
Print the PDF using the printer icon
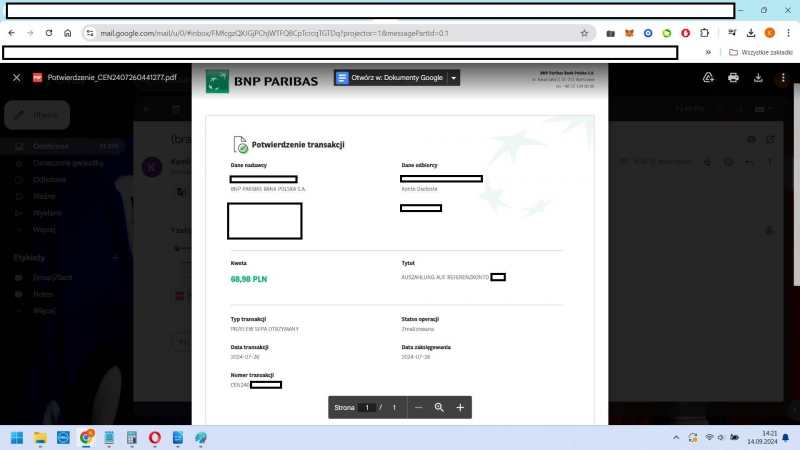733,77
